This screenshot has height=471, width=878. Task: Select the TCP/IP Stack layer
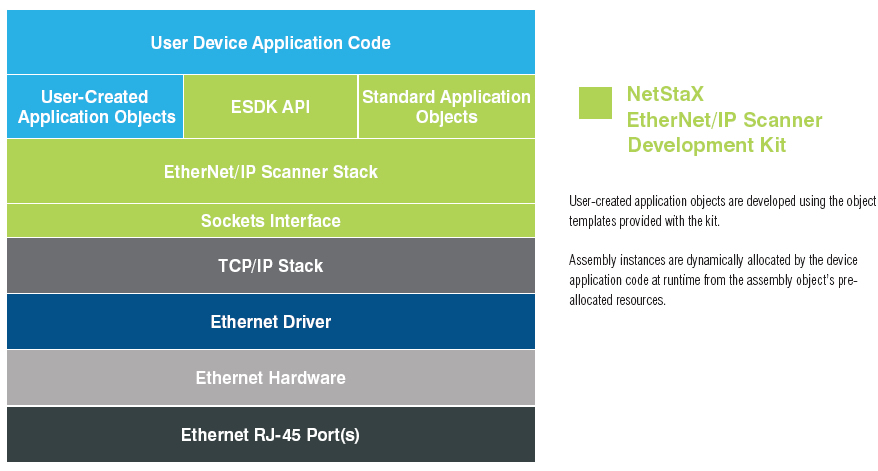[x=270, y=265]
